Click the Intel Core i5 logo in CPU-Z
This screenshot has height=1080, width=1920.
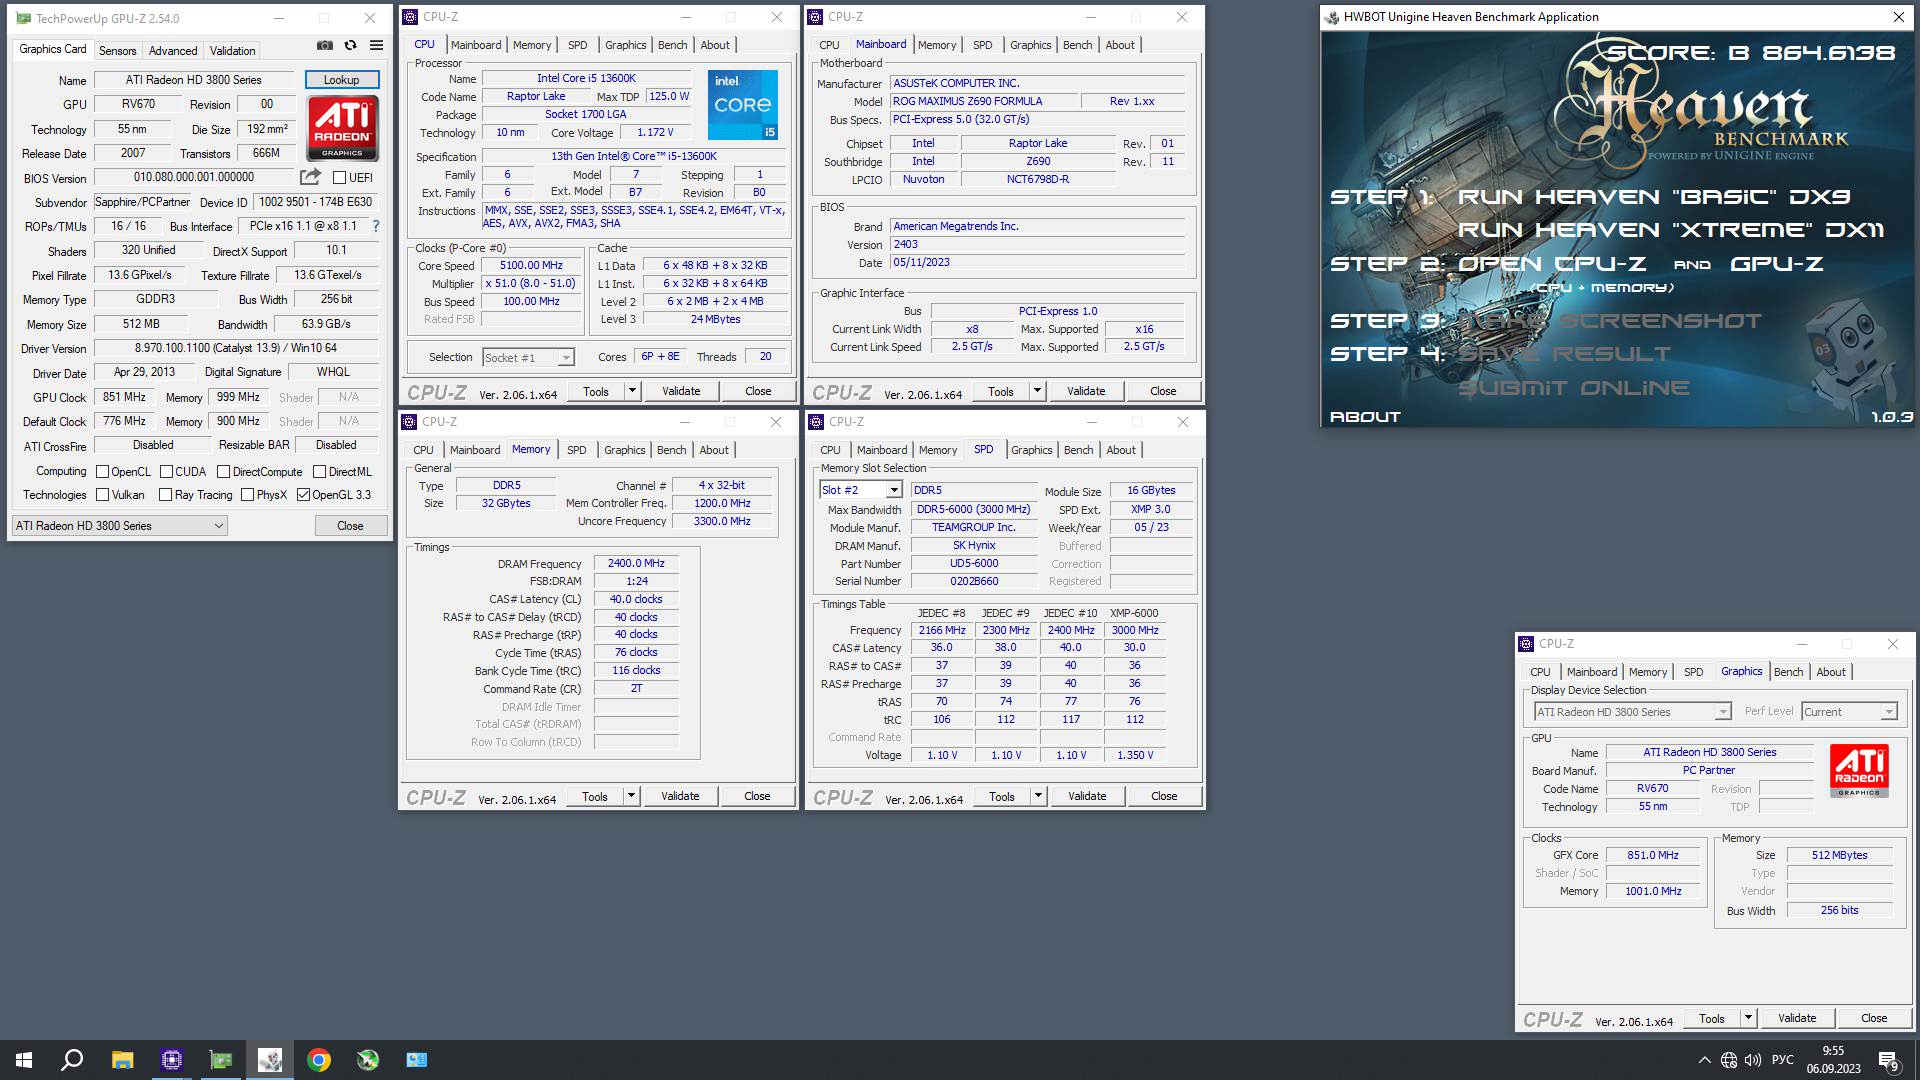pos(742,105)
